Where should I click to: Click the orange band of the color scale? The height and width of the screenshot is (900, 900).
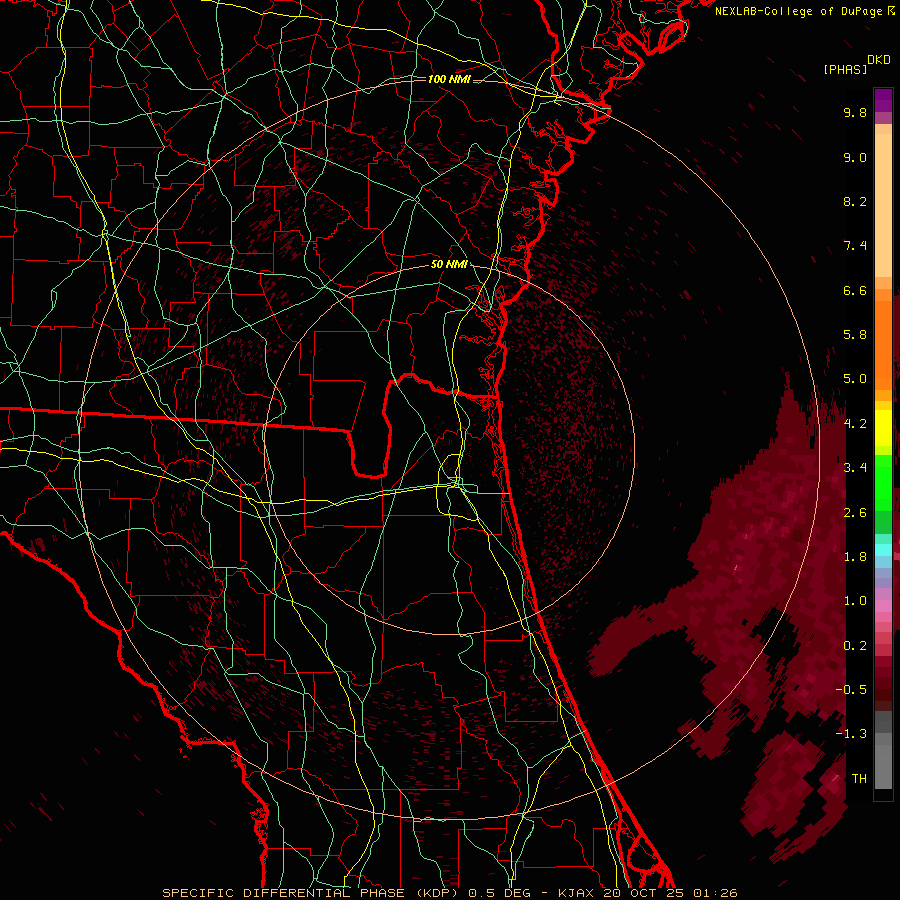(883, 345)
